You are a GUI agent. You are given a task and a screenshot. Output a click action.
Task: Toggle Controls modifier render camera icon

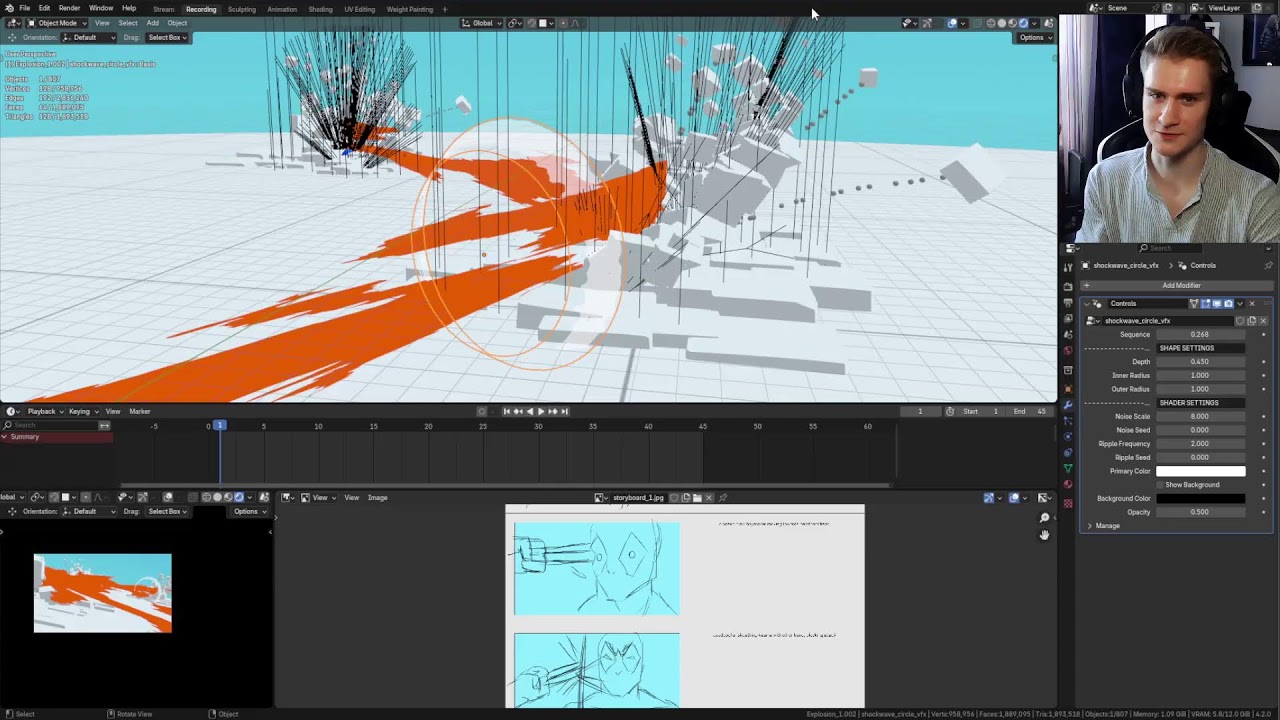pyautogui.click(x=1228, y=303)
